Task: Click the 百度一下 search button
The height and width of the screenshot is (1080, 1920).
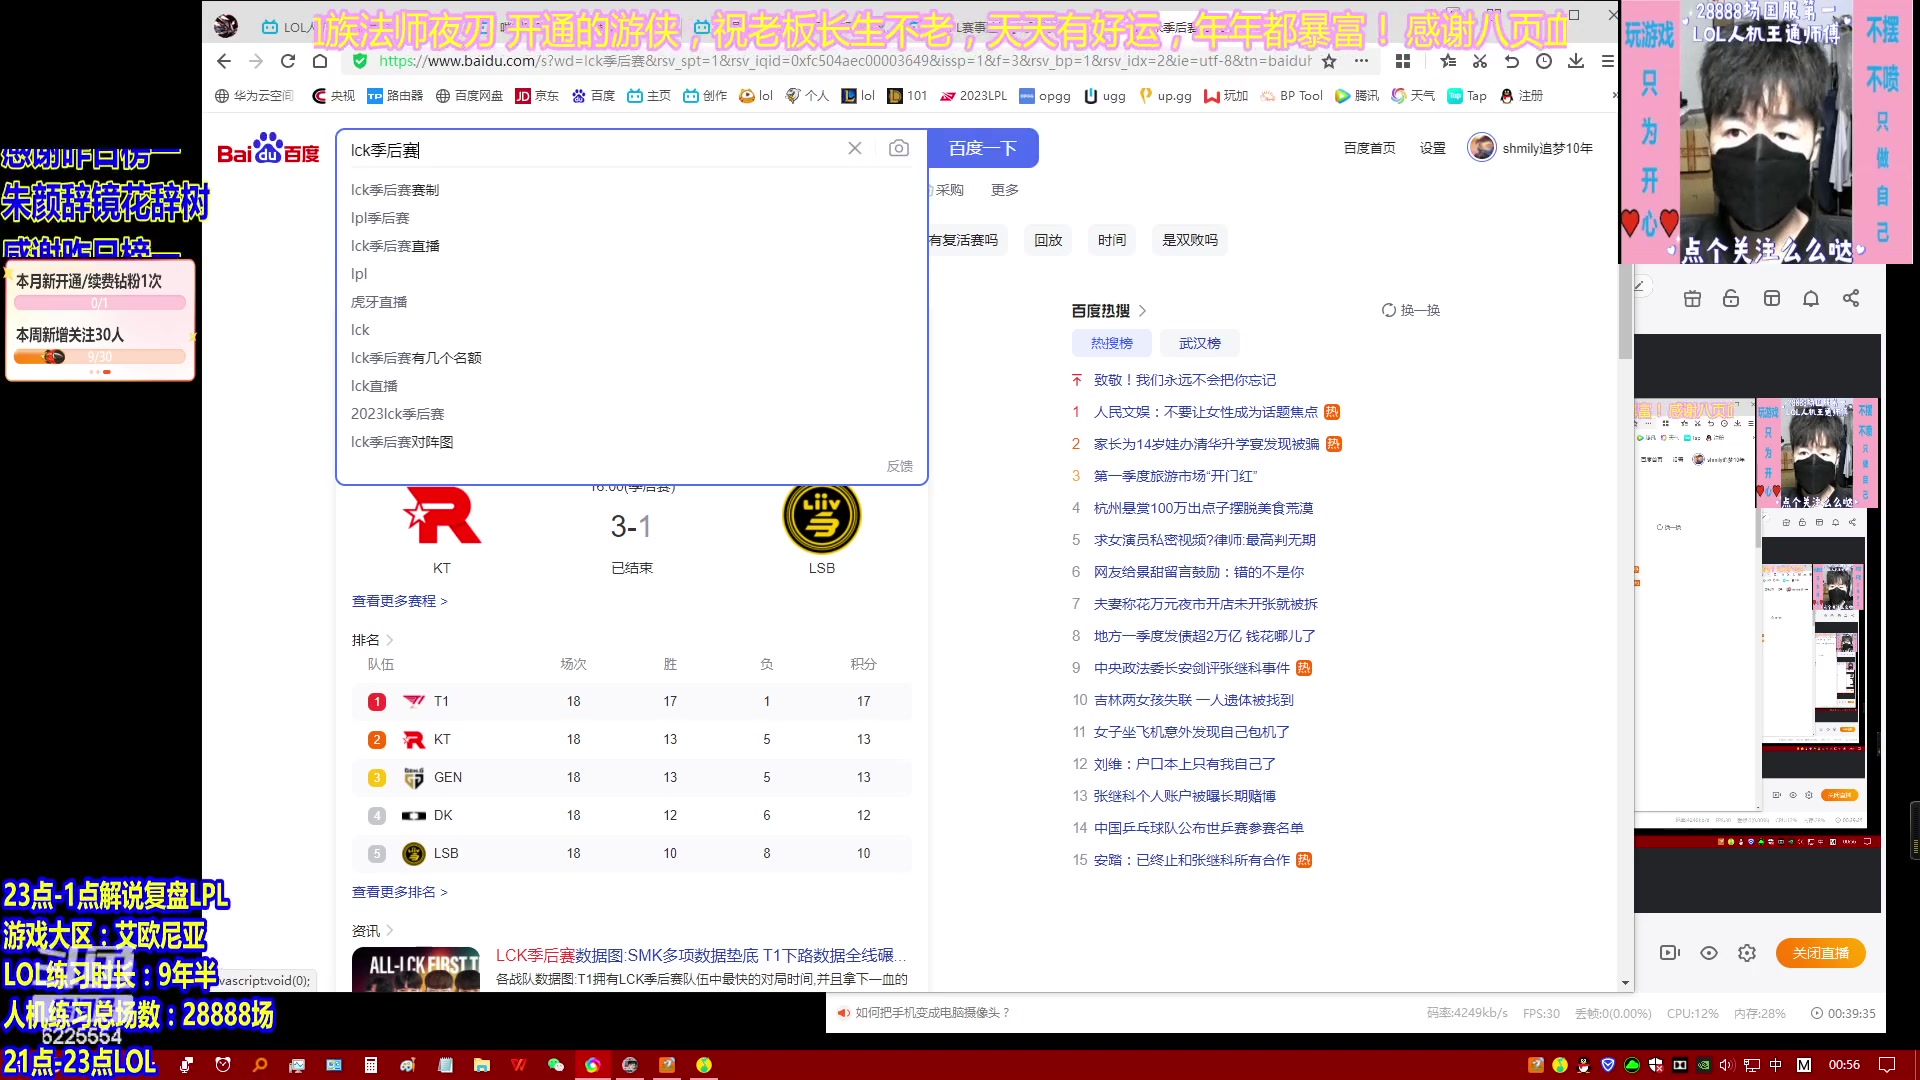Action: click(983, 148)
